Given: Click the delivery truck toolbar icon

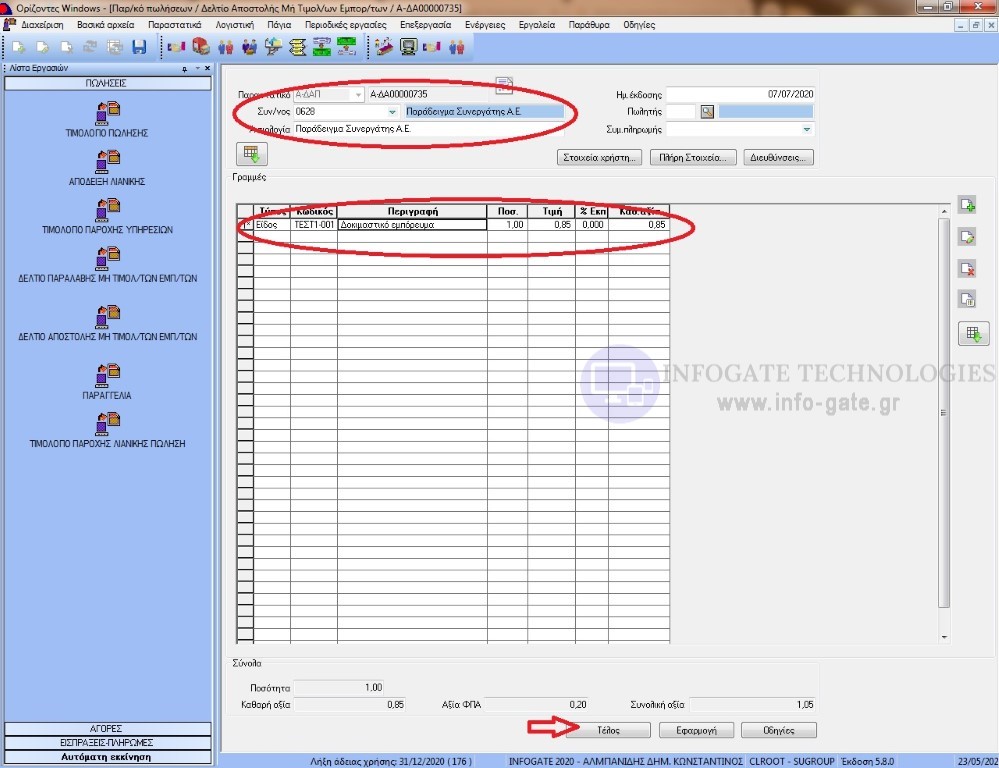Looking at the screenshot, I should point(201,47).
